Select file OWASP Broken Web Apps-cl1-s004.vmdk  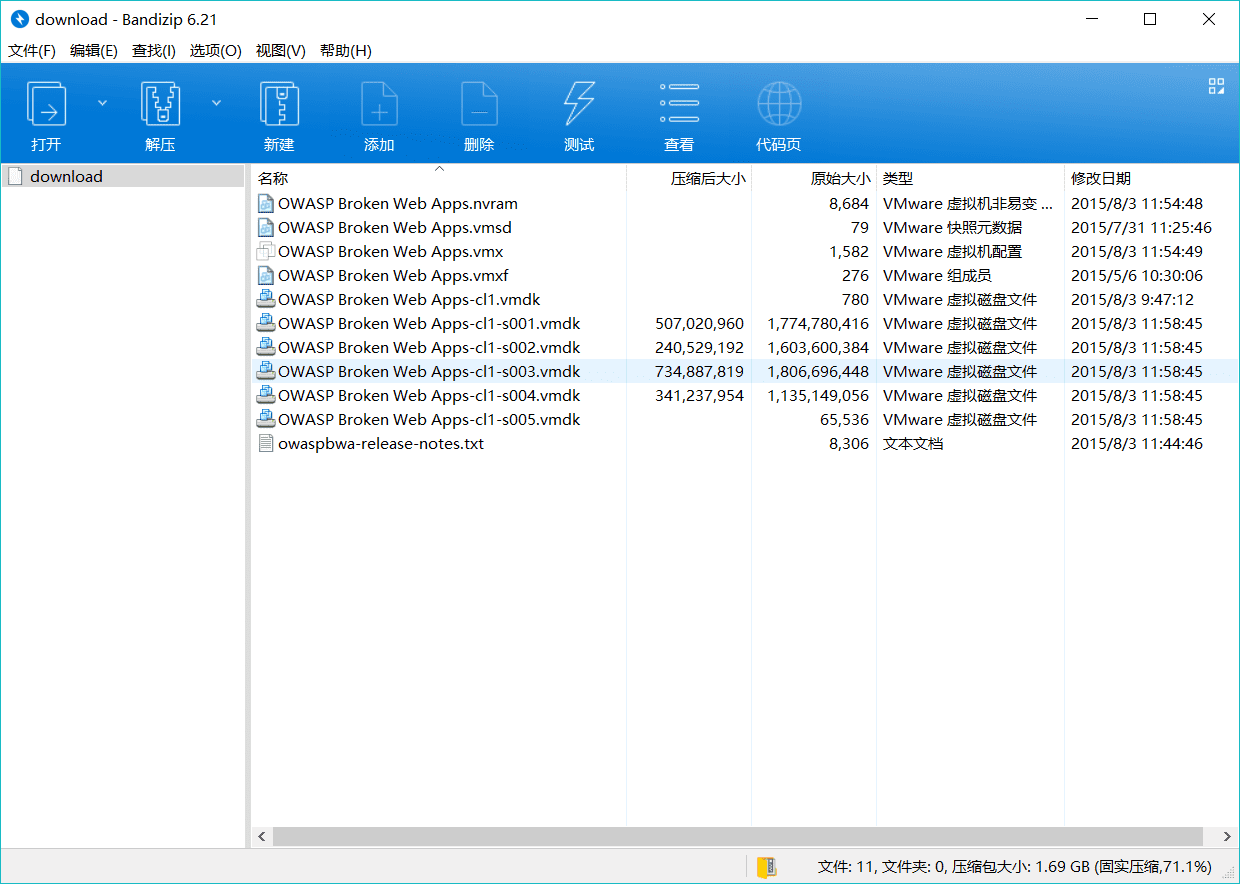(x=429, y=395)
